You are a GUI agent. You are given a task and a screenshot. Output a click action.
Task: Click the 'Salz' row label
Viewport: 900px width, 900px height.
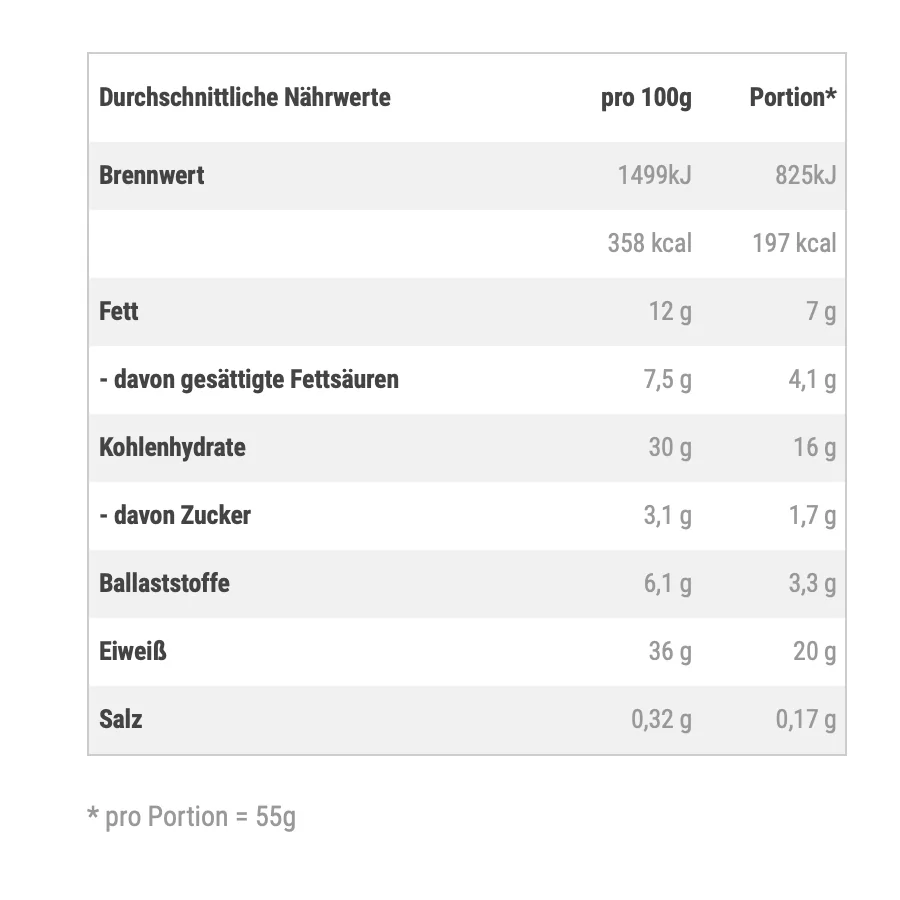[121, 719]
